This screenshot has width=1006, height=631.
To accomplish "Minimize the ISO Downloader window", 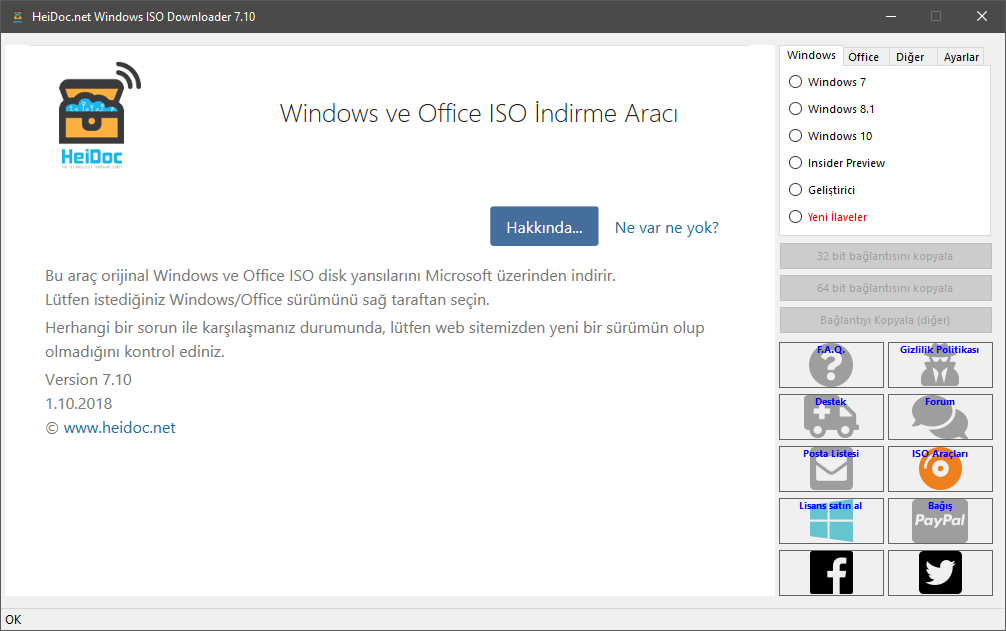I will coord(891,17).
